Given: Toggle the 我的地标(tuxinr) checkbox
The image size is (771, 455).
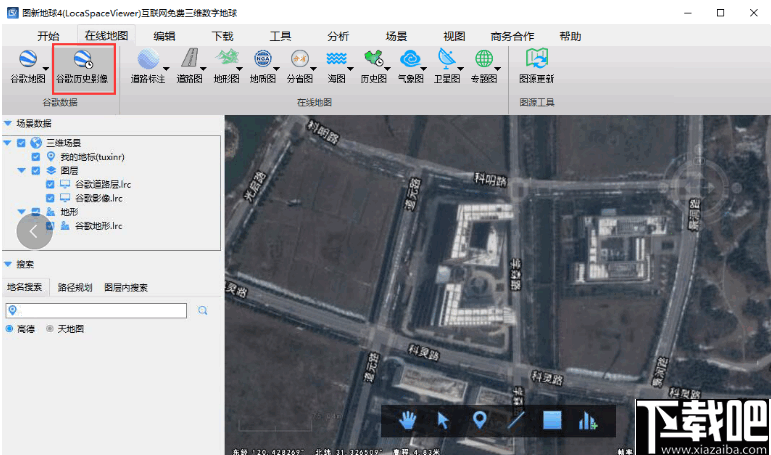Looking at the screenshot, I should coord(35,156).
